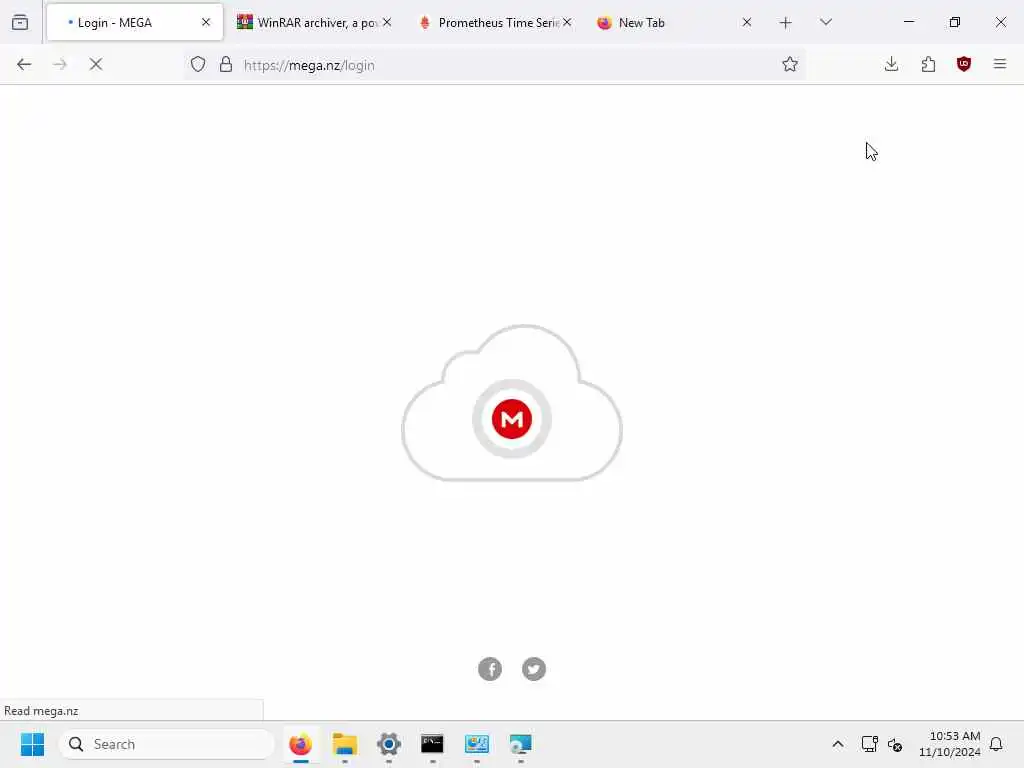Viewport: 1024px width, 768px height.
Task: Click the MEGA logo in the cloud
Action: 512,419
